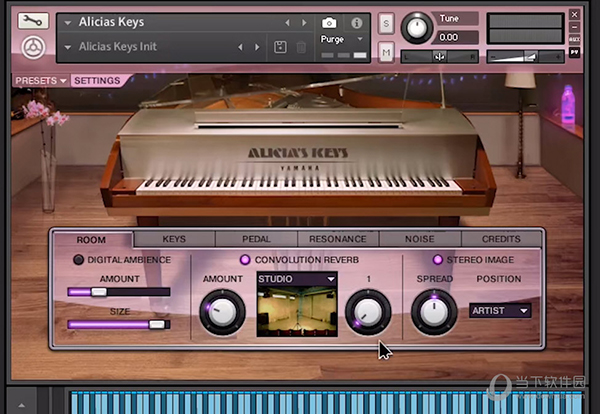Switch to the RESONANCE tab

pos(338,239)
